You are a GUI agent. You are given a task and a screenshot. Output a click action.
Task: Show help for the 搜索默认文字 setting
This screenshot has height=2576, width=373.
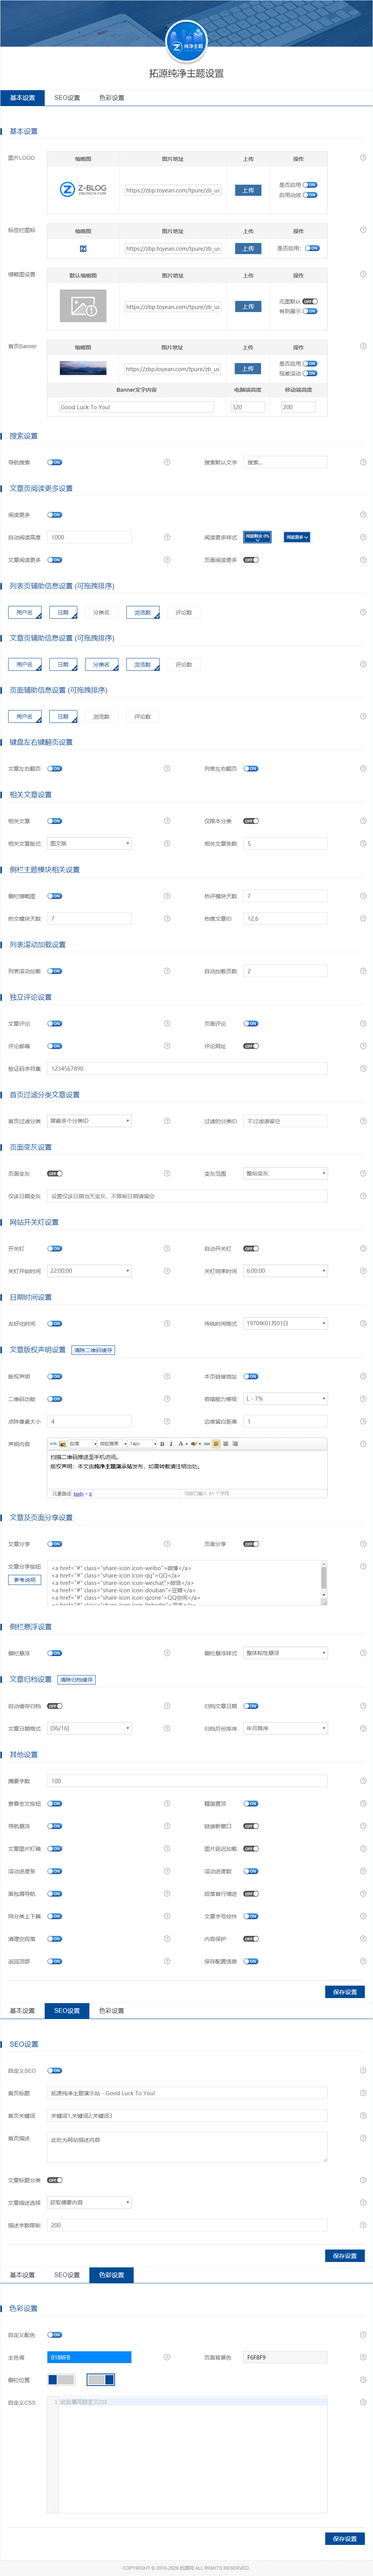pyautogui.click(x=363, y=462)
